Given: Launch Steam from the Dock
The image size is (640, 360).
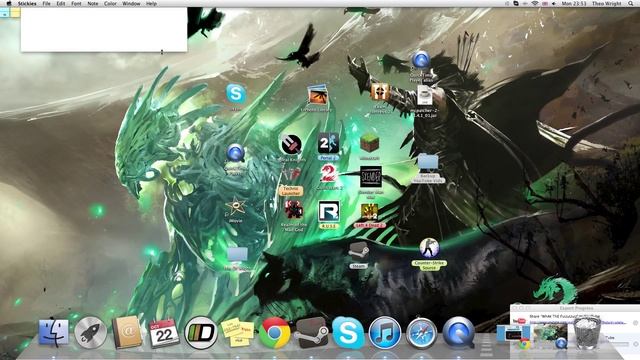Looking at the screenshot, I should pyautogui.click(x=311, y=333).
